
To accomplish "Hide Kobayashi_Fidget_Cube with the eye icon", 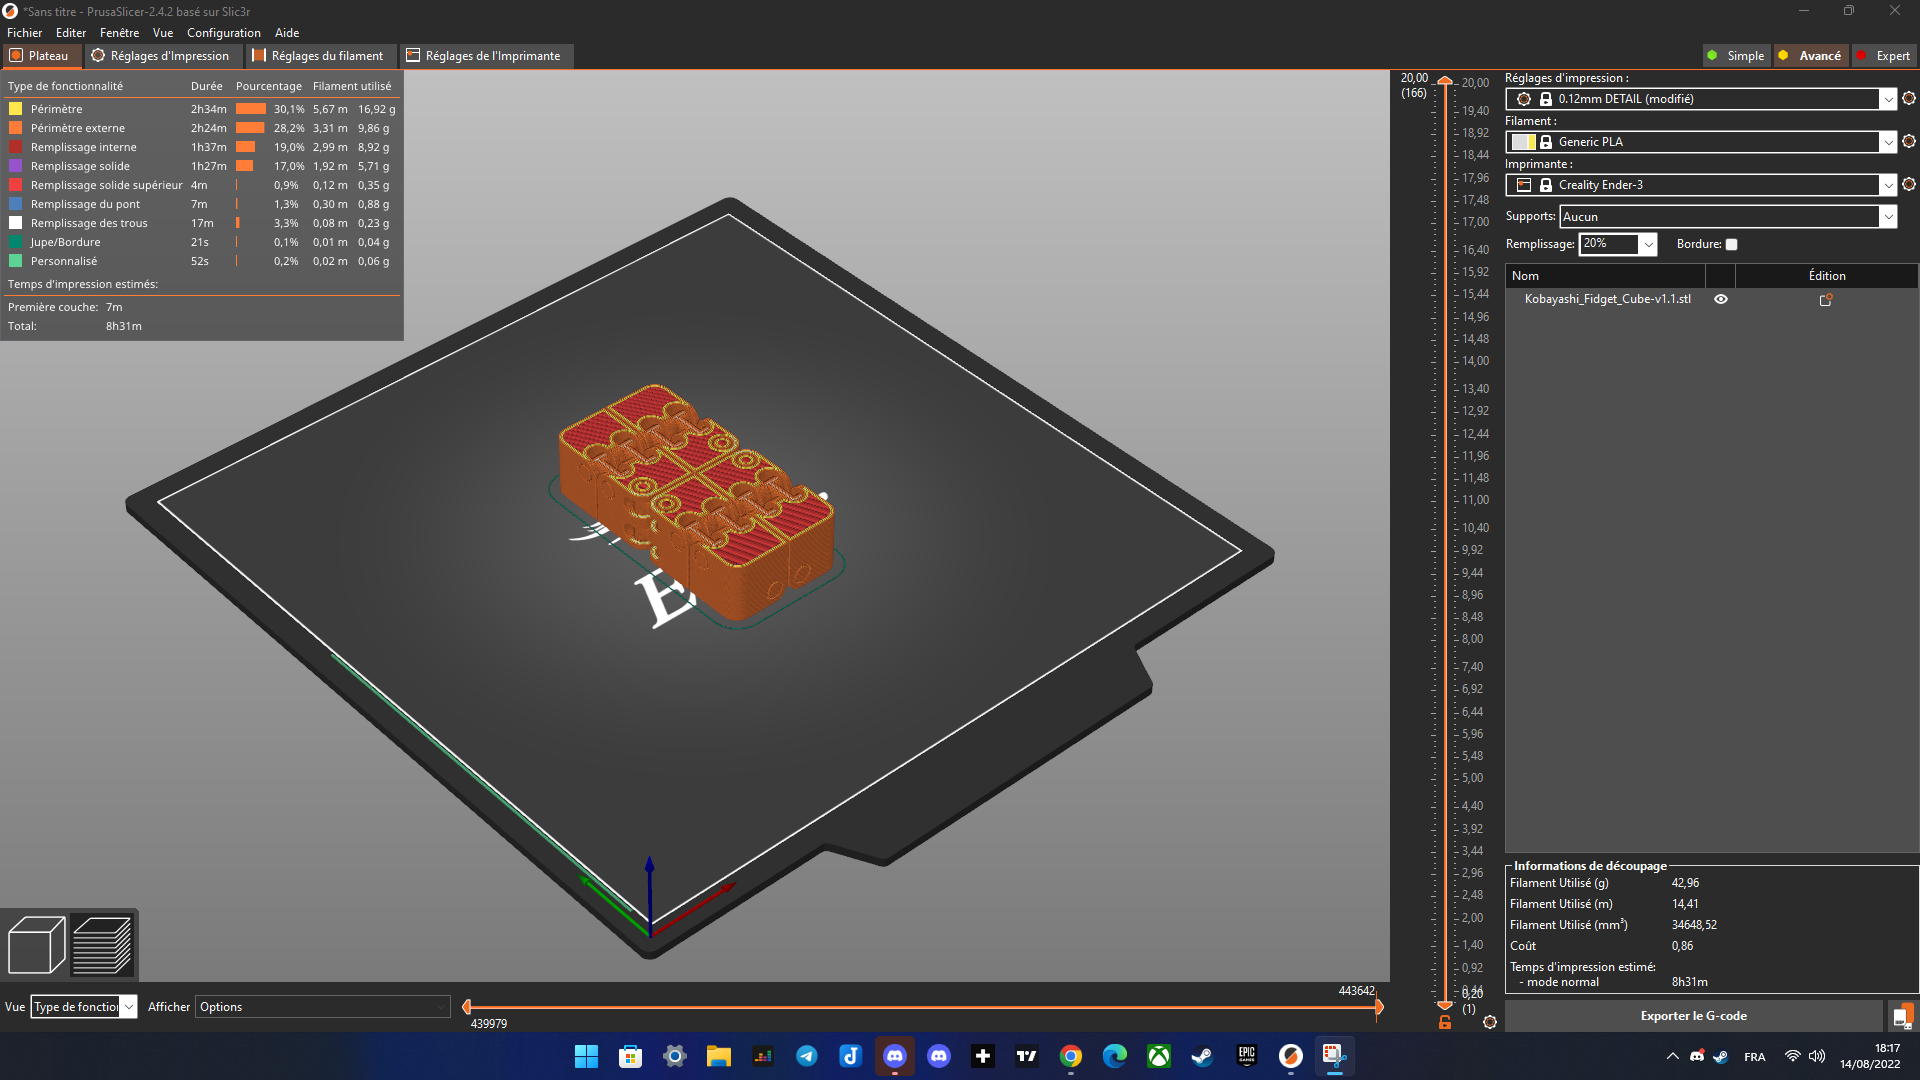I will [x=1720, y=299].
